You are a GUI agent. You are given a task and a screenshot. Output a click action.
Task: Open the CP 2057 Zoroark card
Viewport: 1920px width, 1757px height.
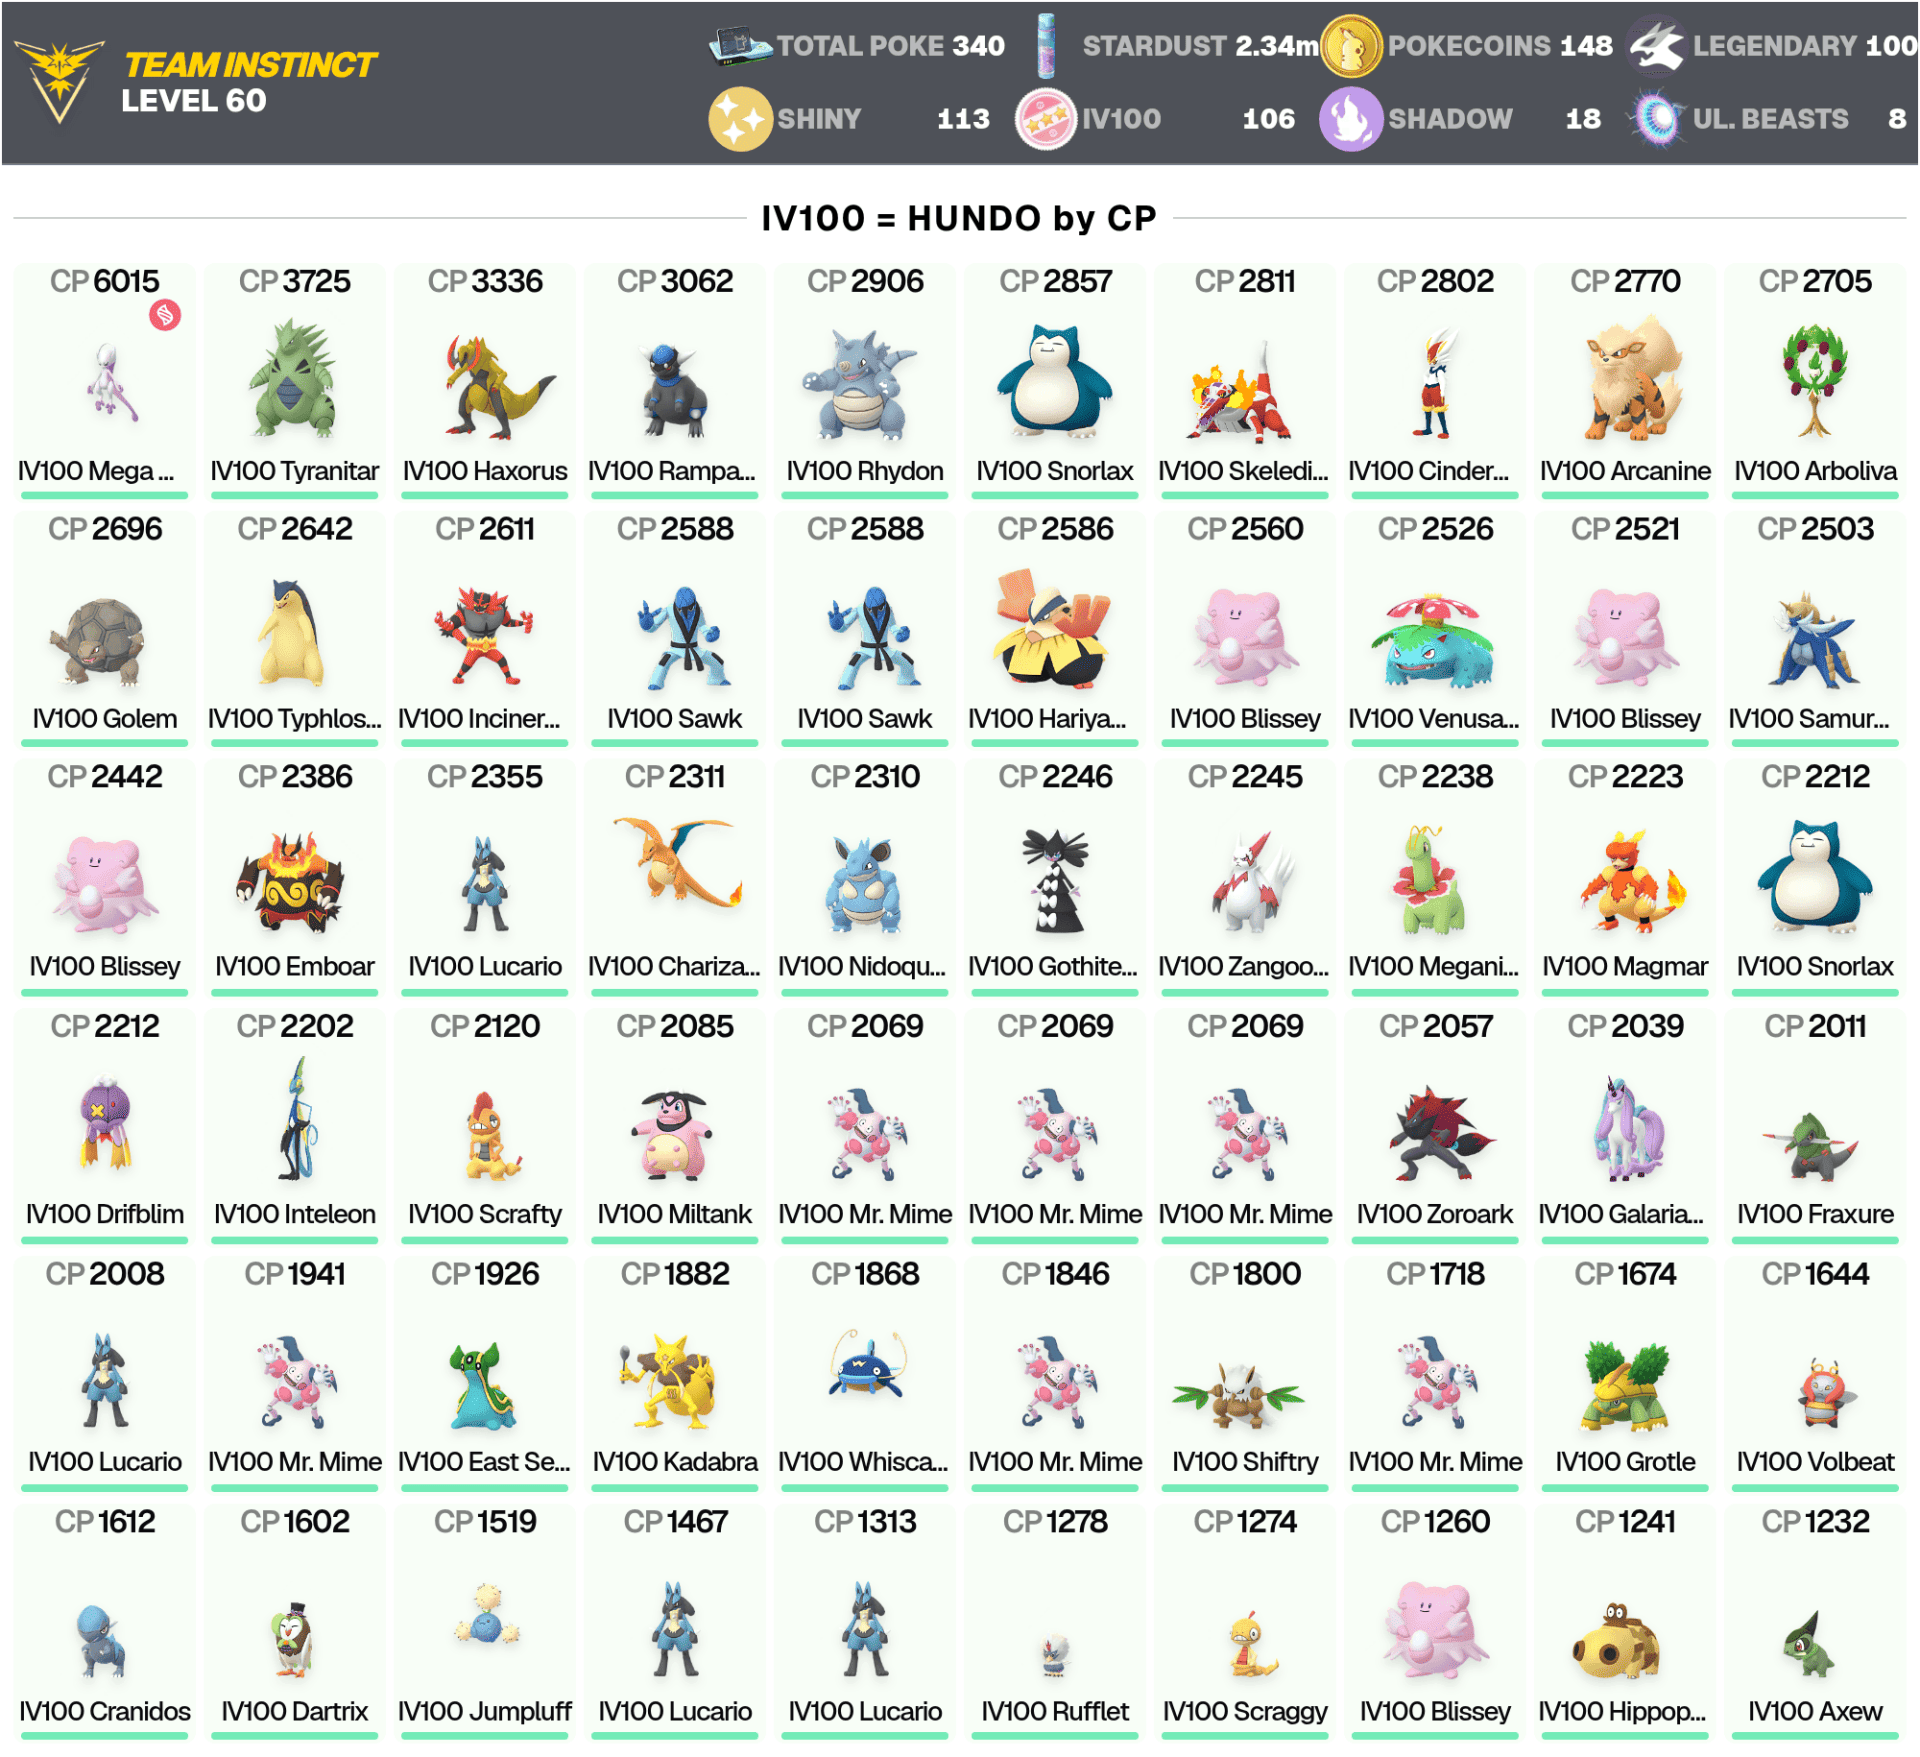pos(1436,1125)
